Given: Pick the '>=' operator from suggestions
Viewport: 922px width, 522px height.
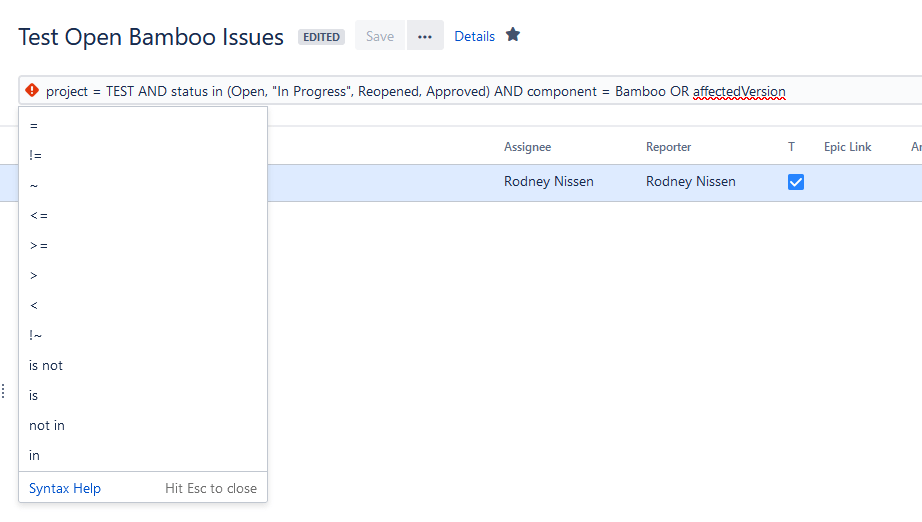Looking at the screenshot, I should click(38, 246).
